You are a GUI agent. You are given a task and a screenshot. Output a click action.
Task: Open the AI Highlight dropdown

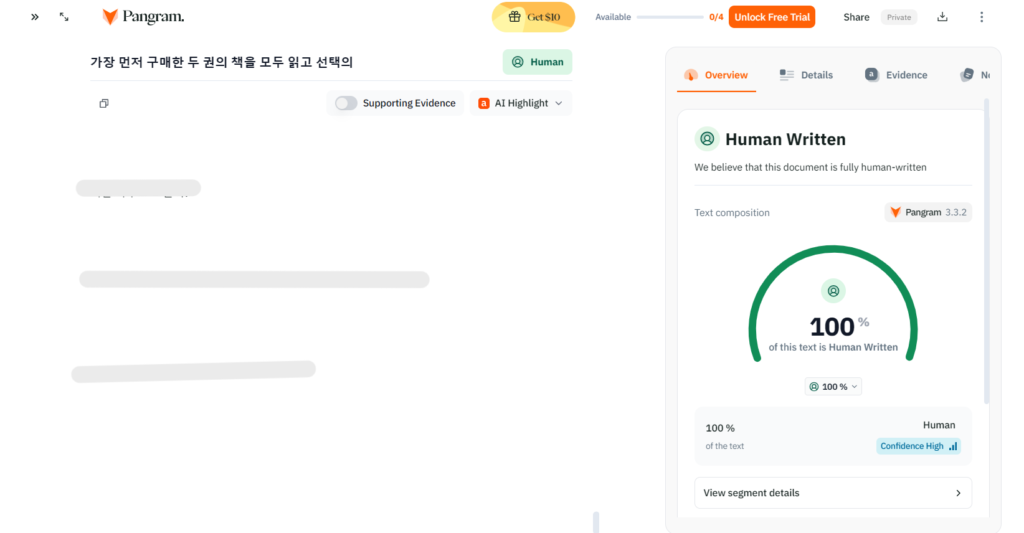click(x=520, y=103)
